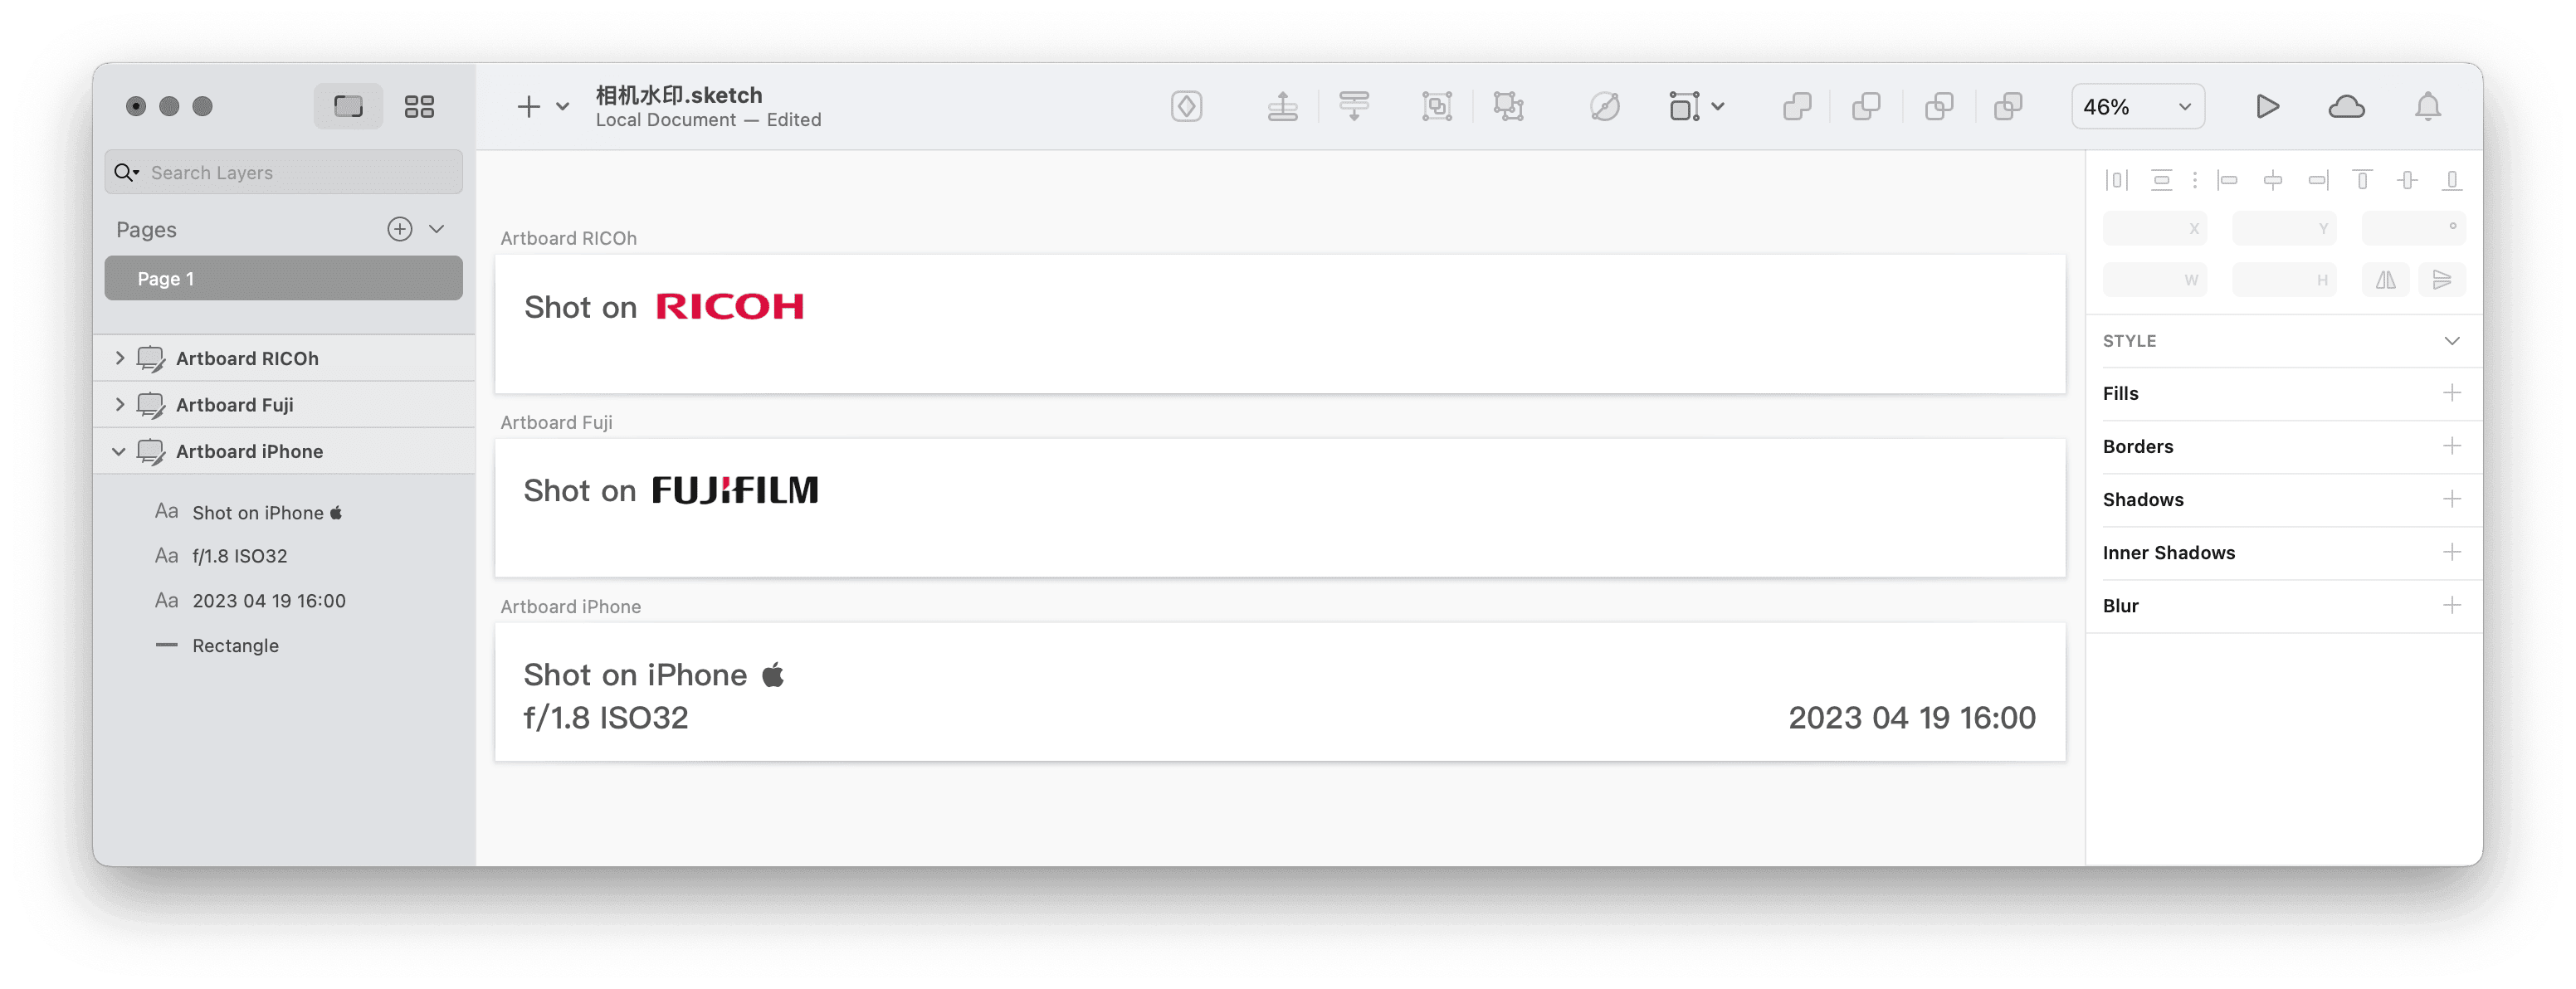This screenshot has height=989, width=2576.
Task: Expand the Artboard RICOh layer
Action: (x=120, y=358)
